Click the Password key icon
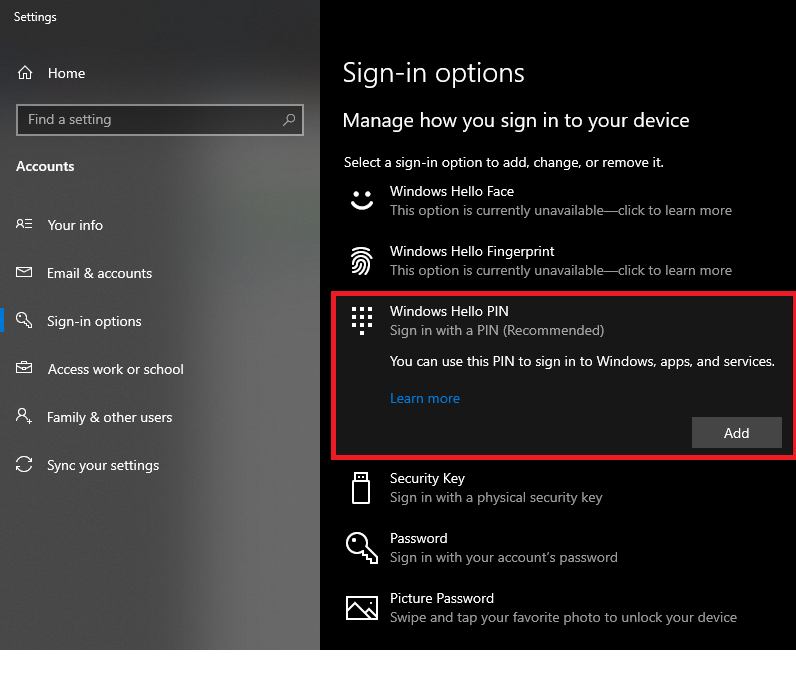796x675 pixels. [362, 548]
